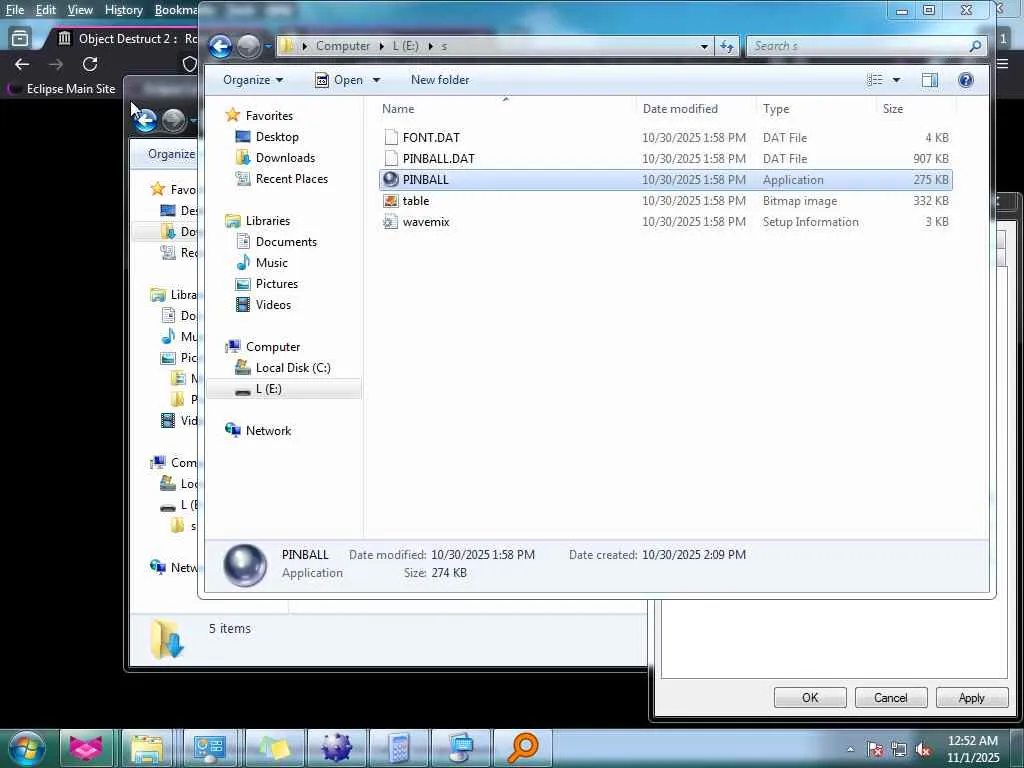The width and height of the screenshot is (1024, 768).
Task: Click the Refresh button beside address bar
Action: (726, 46)
